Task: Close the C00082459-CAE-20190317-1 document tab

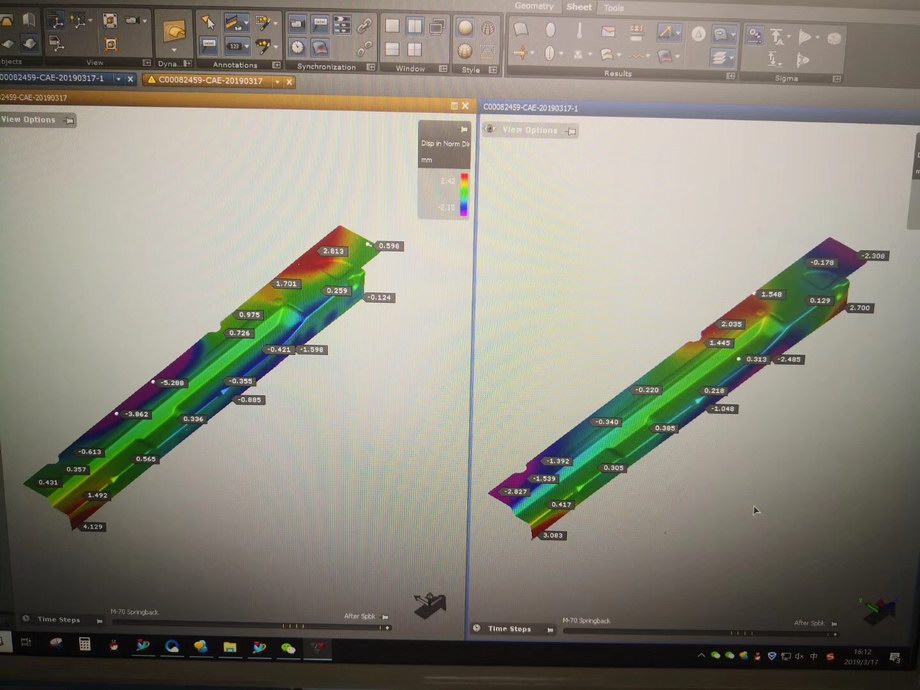Action: pyautogui.click(x=131, y=78)
